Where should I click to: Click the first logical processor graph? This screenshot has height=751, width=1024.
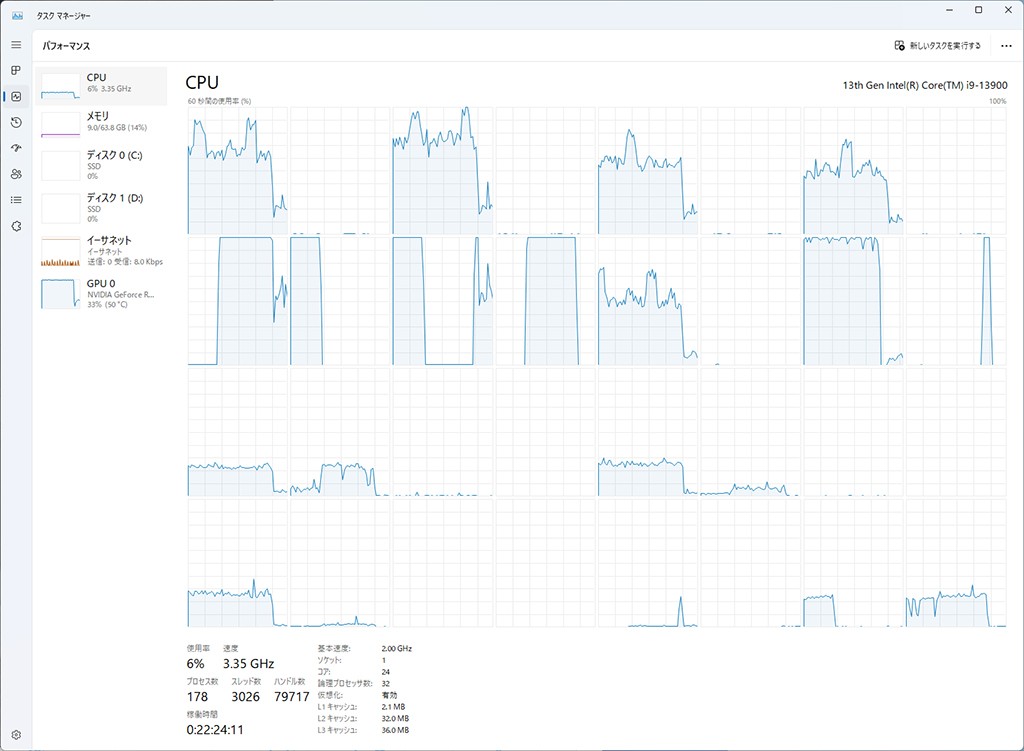click(237, 170)
